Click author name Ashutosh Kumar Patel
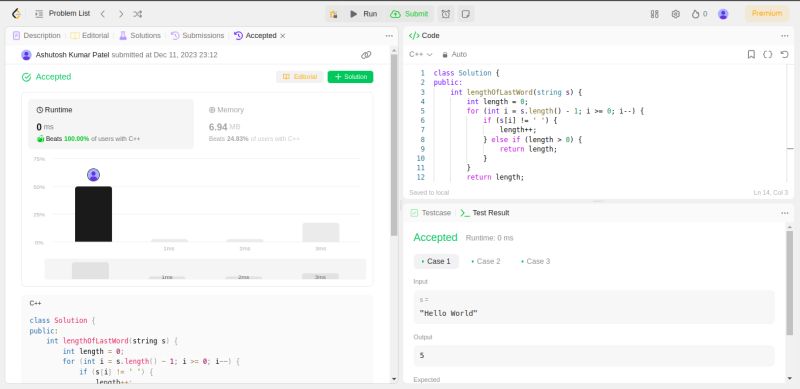 click(x=72, y=55)
